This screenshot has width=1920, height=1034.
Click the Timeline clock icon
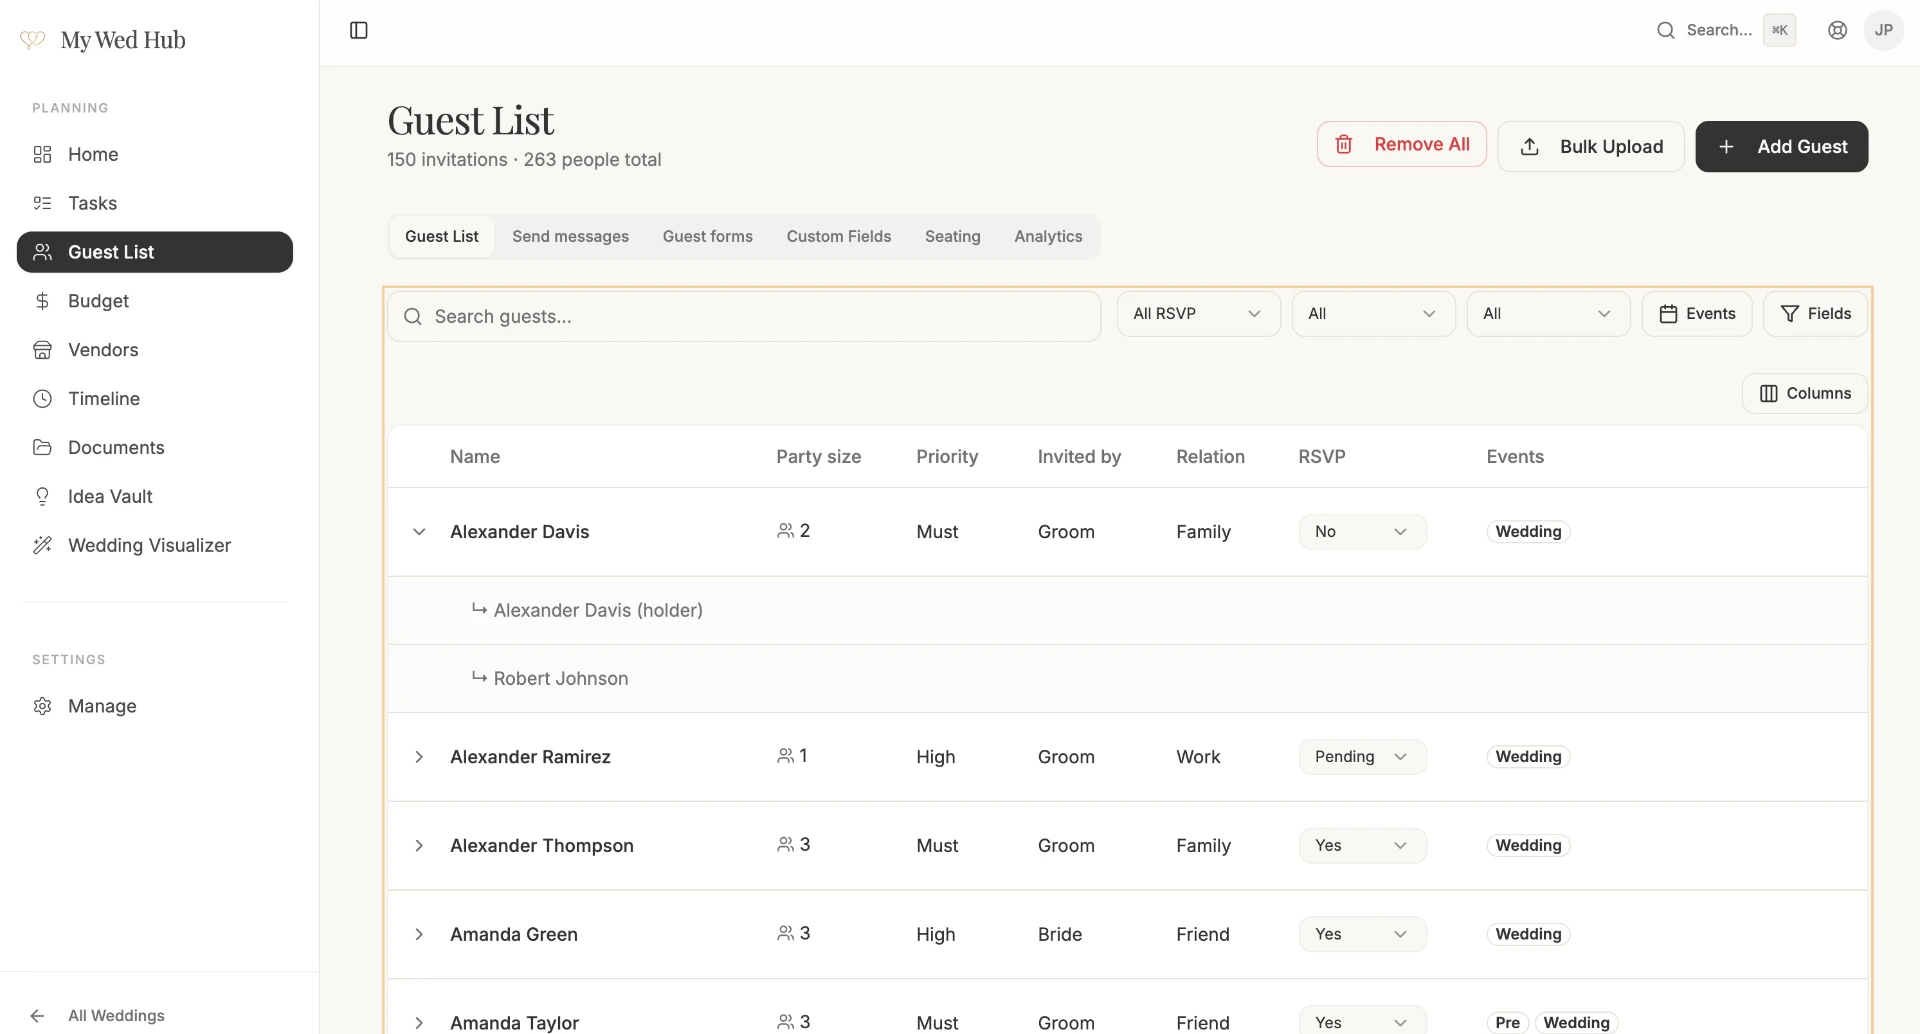coord(42,399)
